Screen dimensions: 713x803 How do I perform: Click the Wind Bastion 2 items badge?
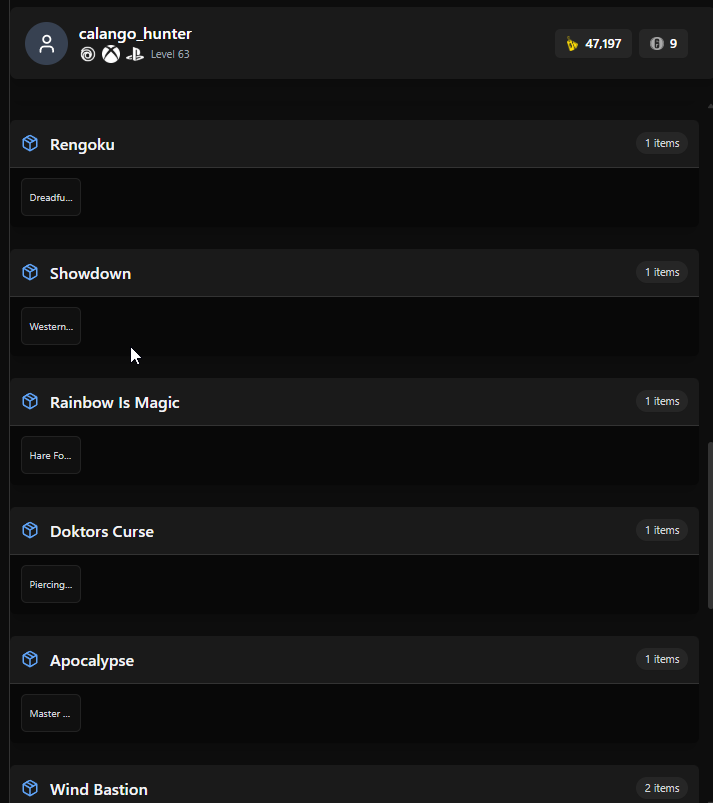click(x=662, y=788)
